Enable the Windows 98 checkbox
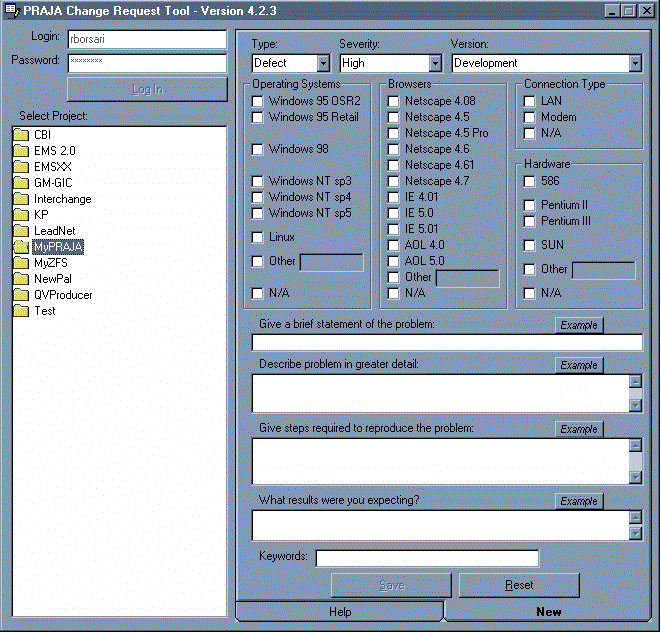 click(258, 149)
